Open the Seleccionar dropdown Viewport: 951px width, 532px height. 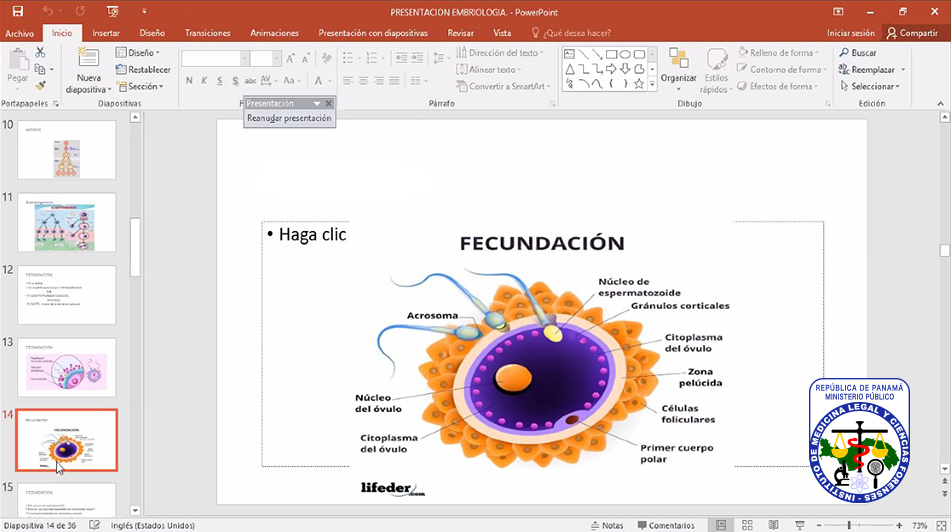(870, 86)
